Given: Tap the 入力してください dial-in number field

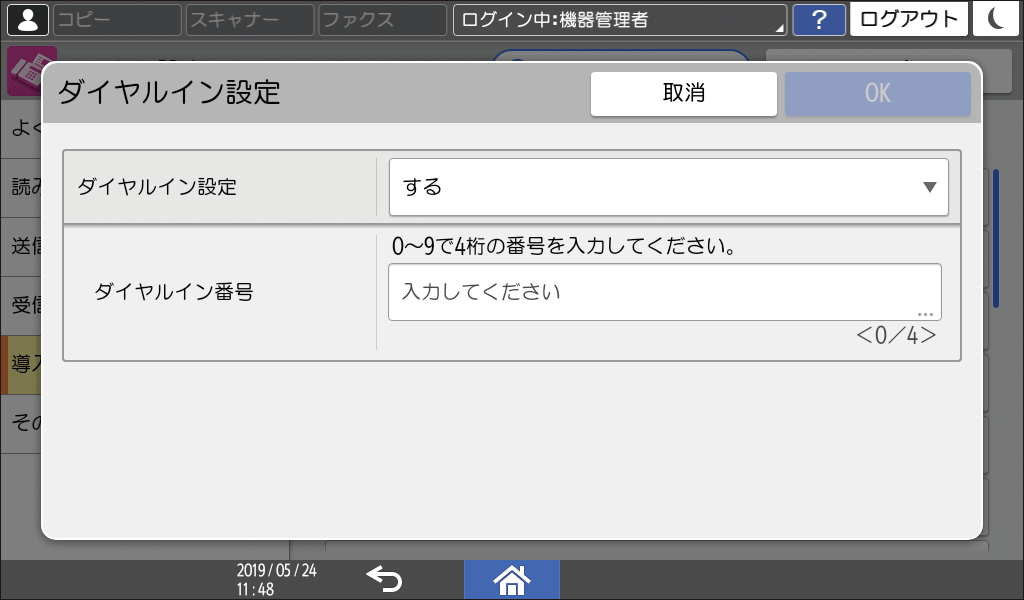Looking at the screenshot, I should click(x=666, y=291).
